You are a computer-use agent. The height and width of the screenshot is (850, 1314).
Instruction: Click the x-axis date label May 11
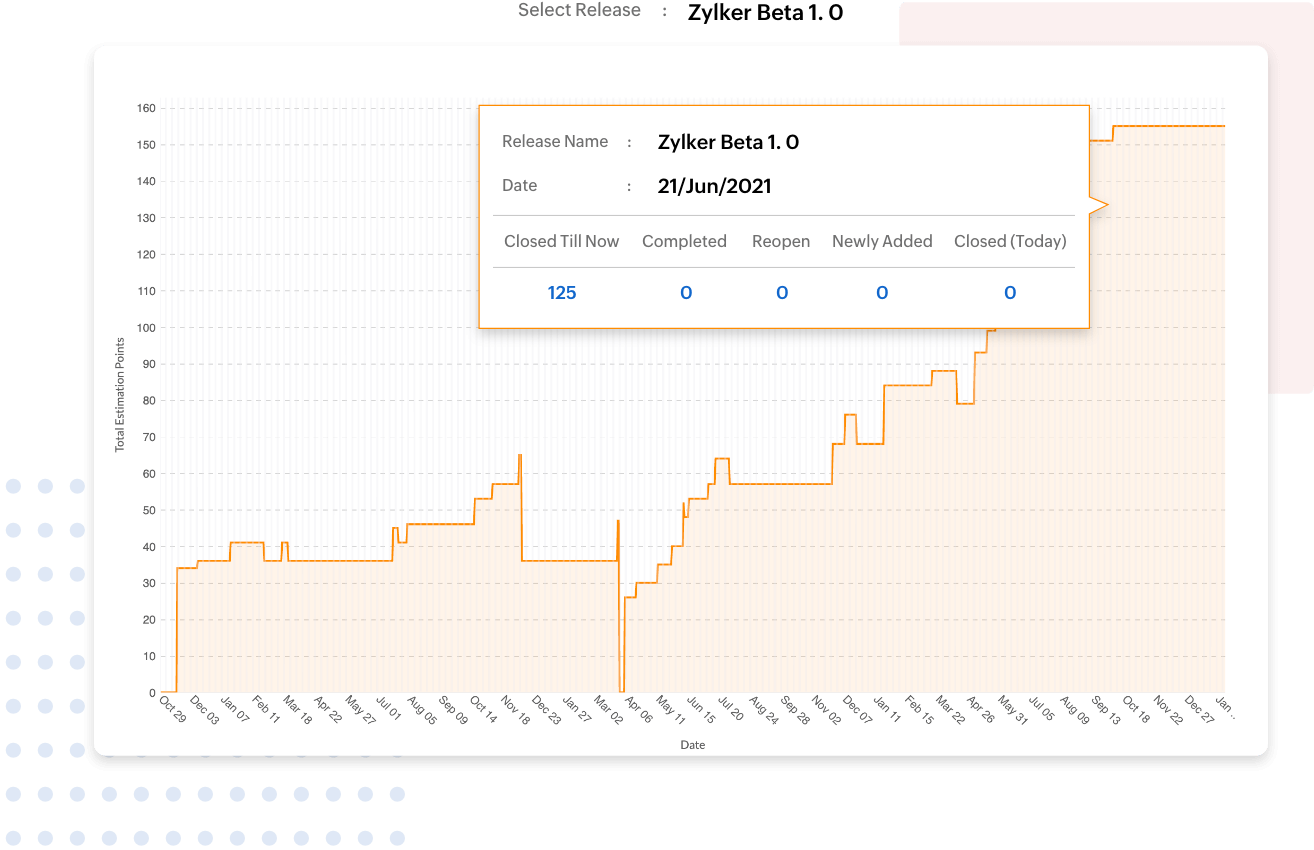(x=671, y=709)
